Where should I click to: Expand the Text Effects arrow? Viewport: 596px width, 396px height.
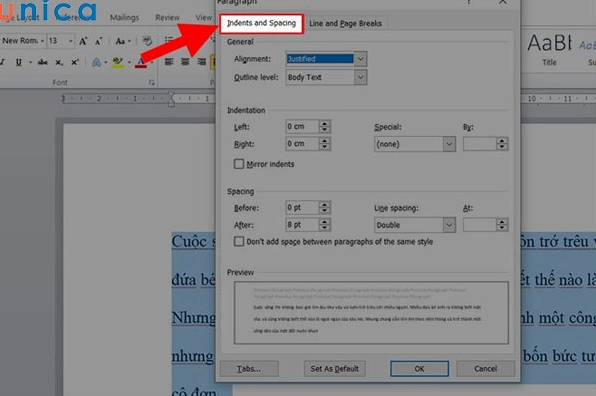(105, 62)
